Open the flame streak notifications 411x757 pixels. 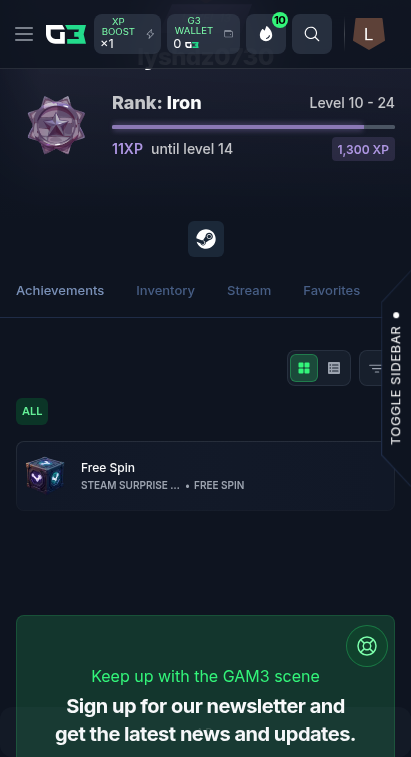[x=266, y=34]
